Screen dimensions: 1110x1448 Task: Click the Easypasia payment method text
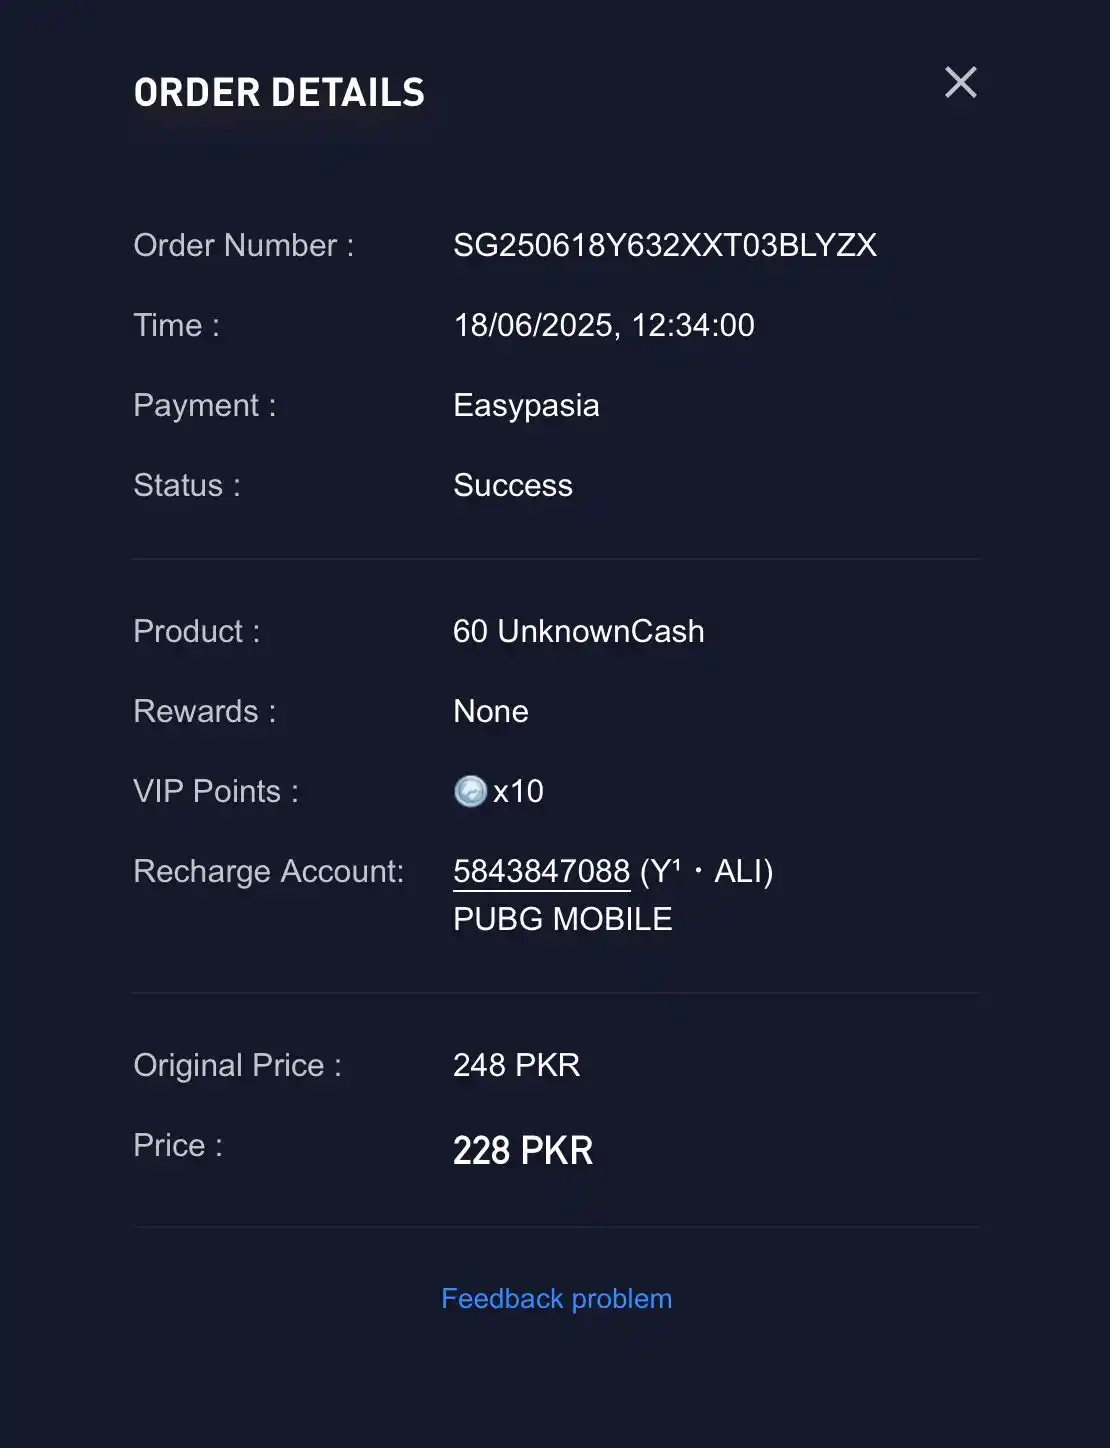526,406
